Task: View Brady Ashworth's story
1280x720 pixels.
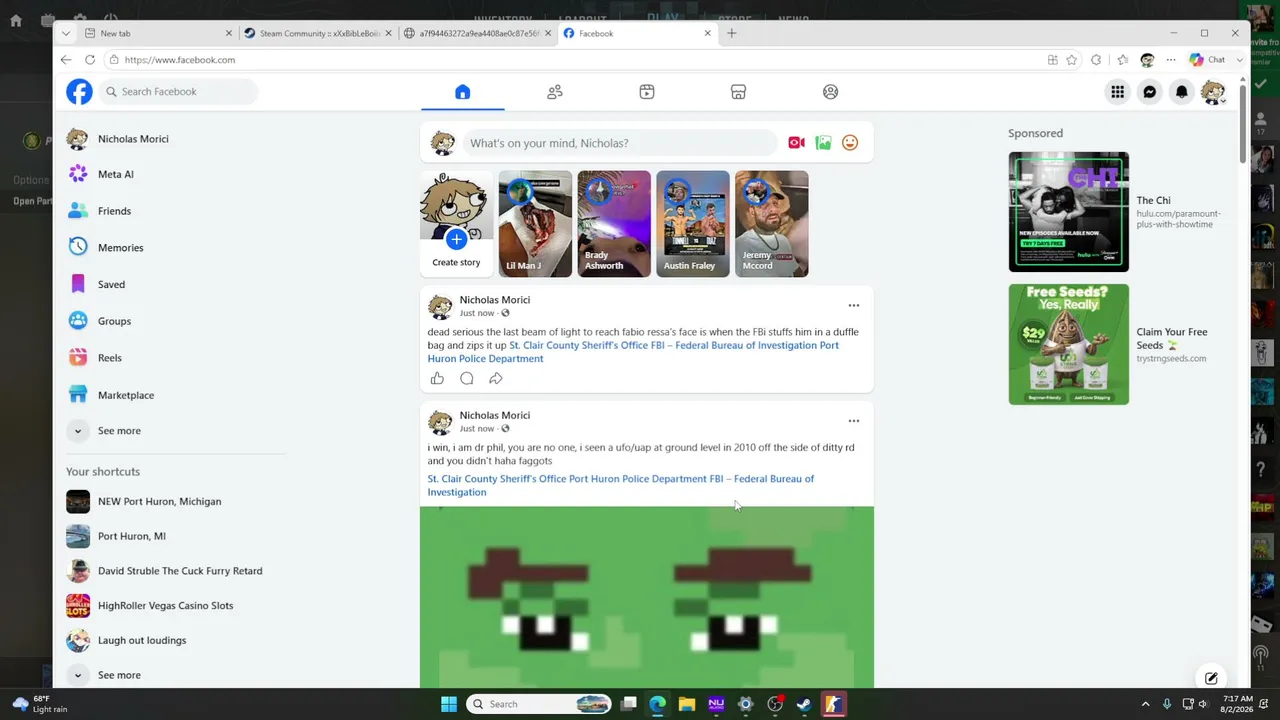Action: [x=614, y=223]
